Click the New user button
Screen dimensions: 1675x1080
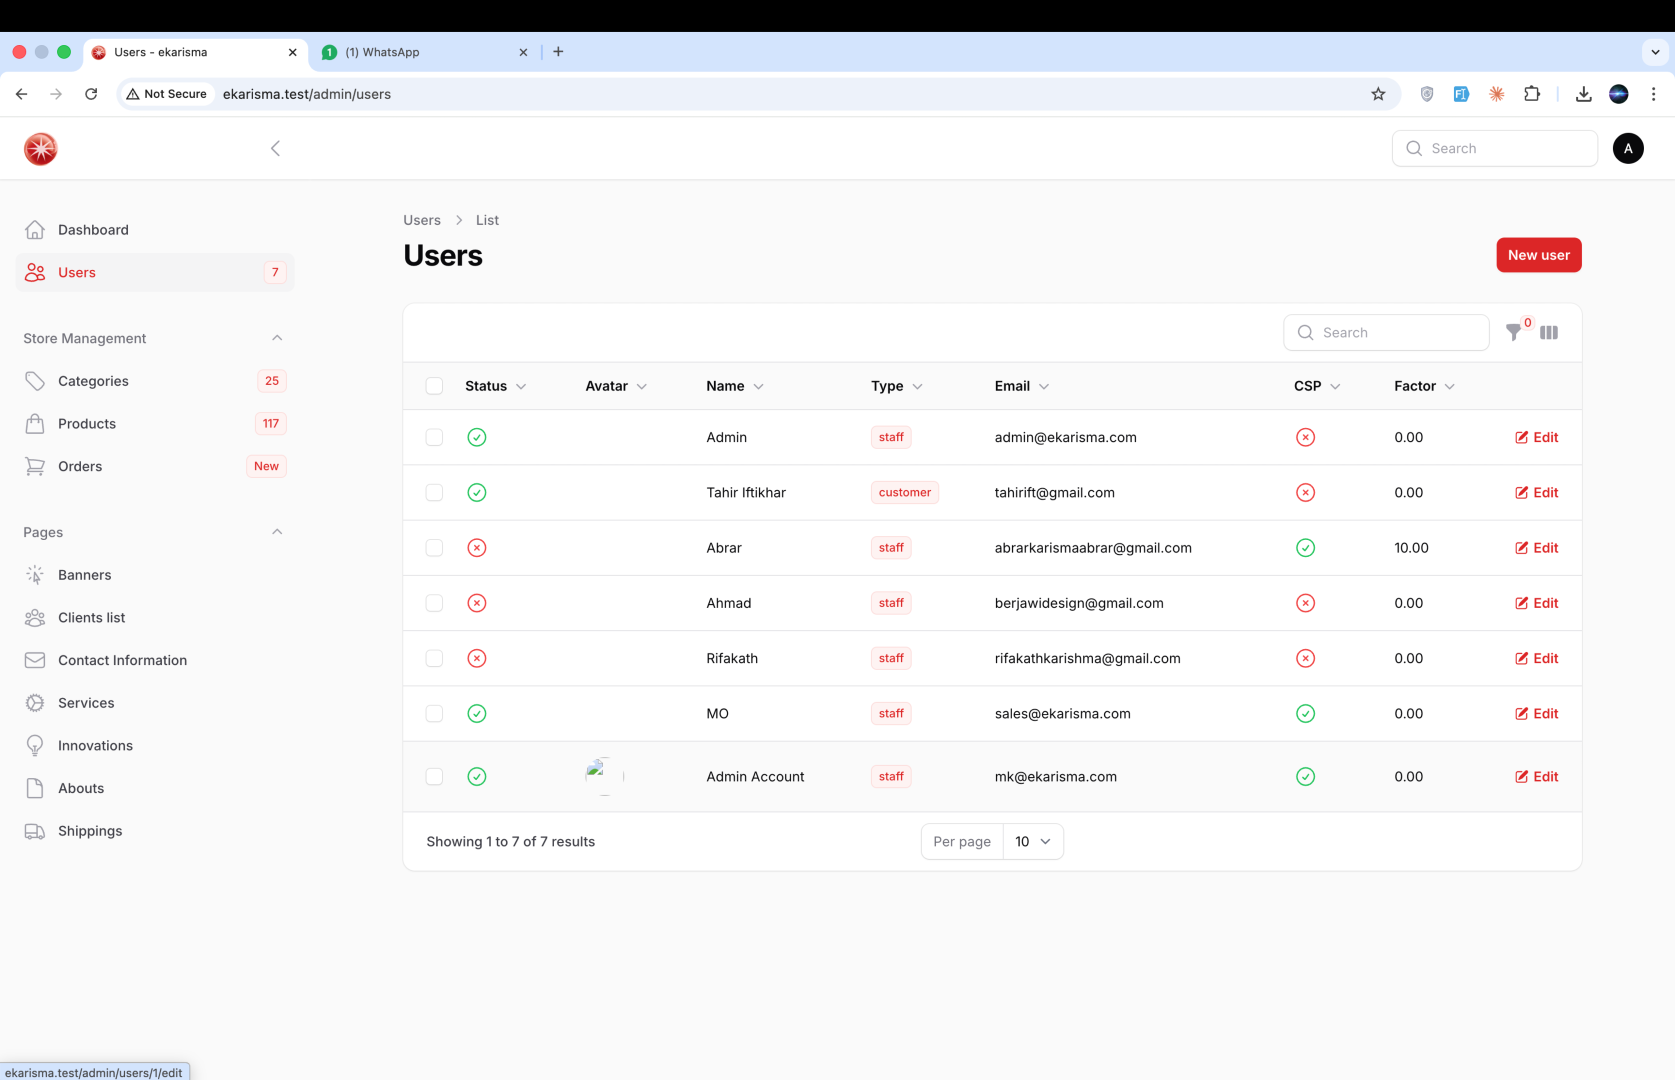1538,255
